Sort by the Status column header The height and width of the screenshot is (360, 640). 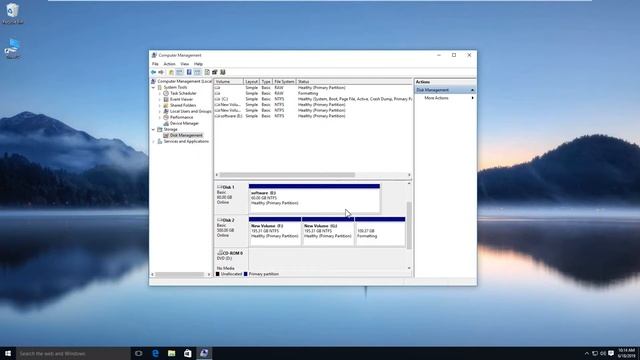[354, 82]
